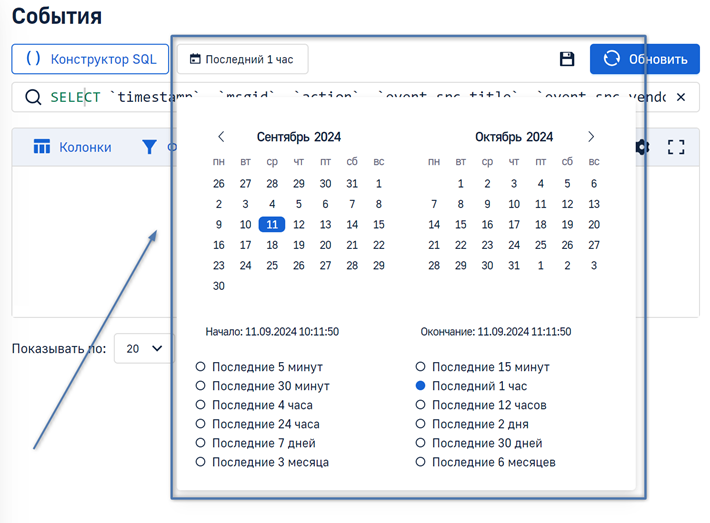Open the 'Колонки' columns selector
Screen dimensions: 710x523
[72, 147]
